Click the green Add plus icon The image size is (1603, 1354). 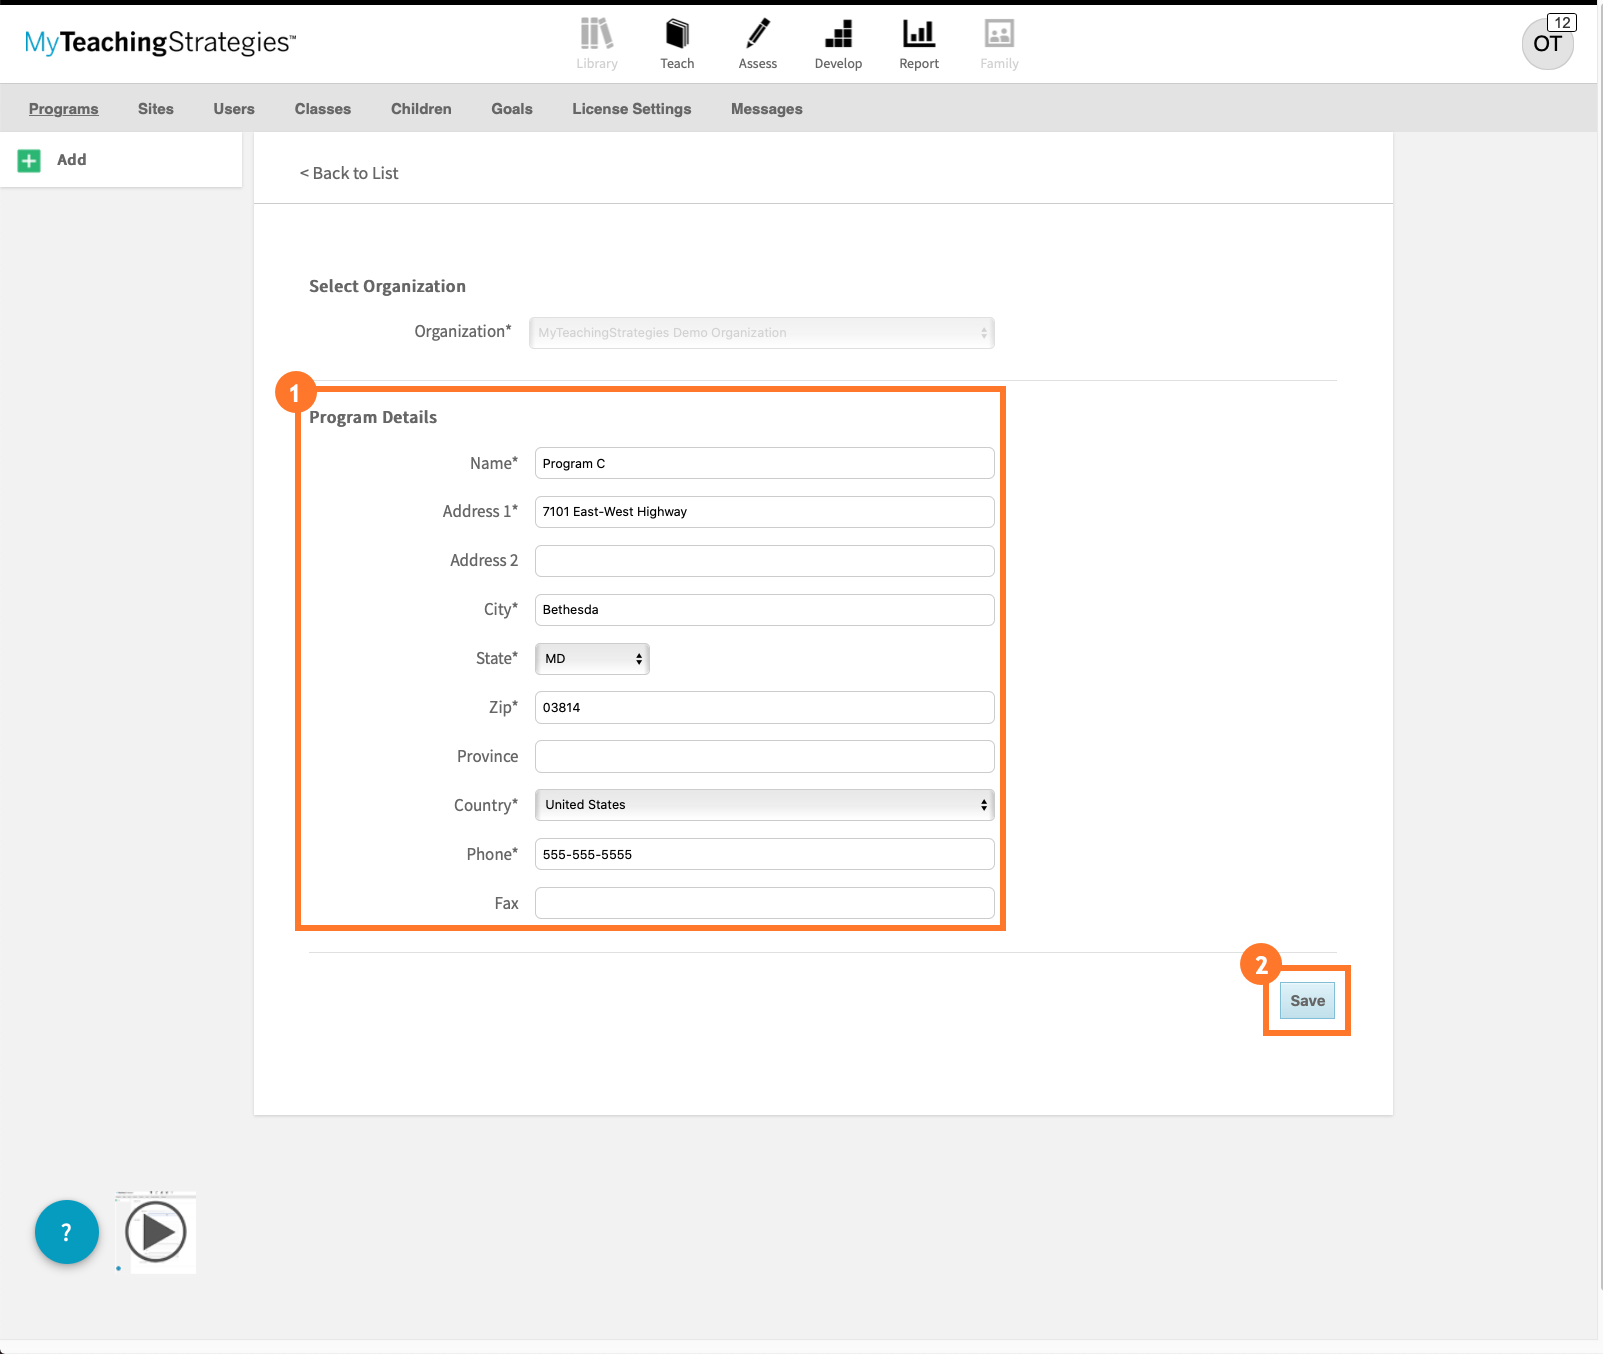[28, 159]
